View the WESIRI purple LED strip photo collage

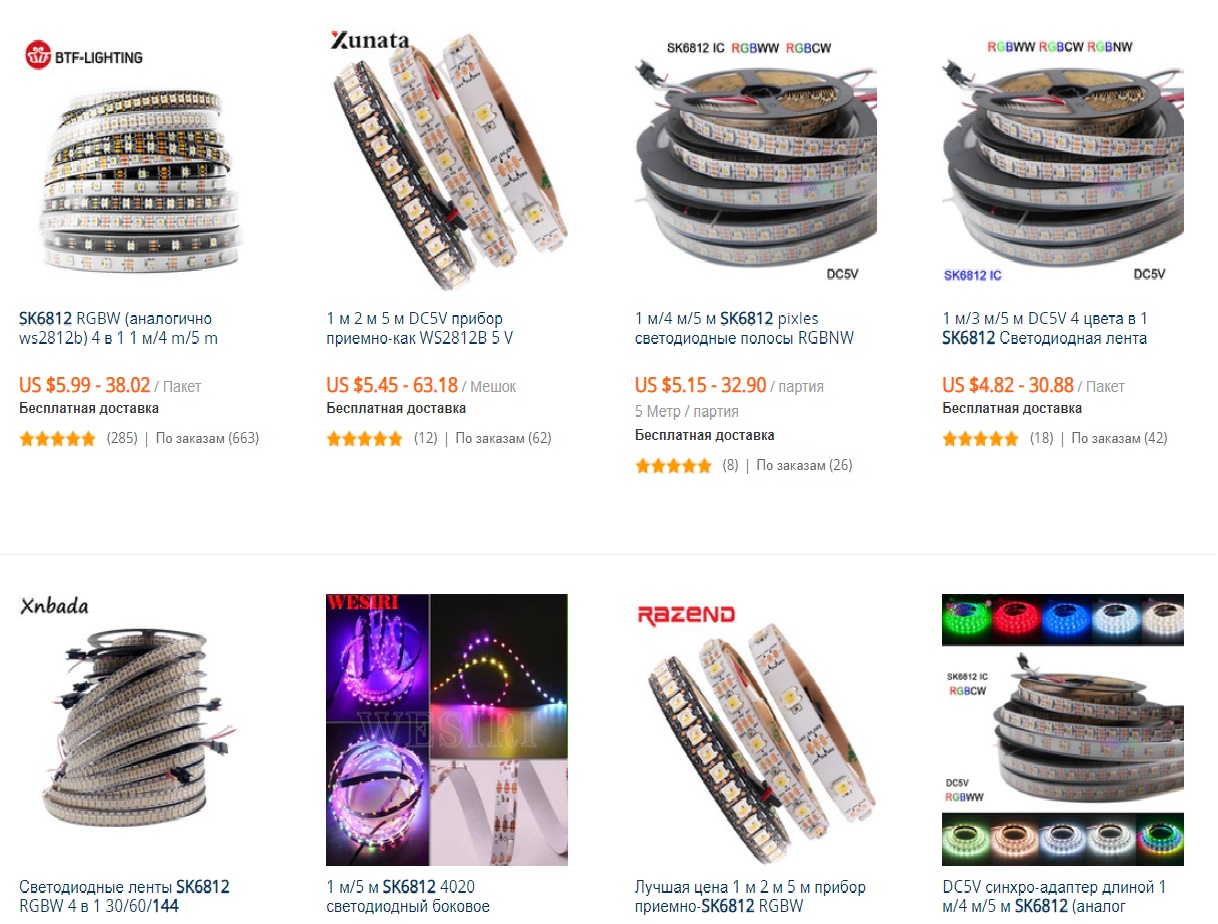[x=447, y=729]
